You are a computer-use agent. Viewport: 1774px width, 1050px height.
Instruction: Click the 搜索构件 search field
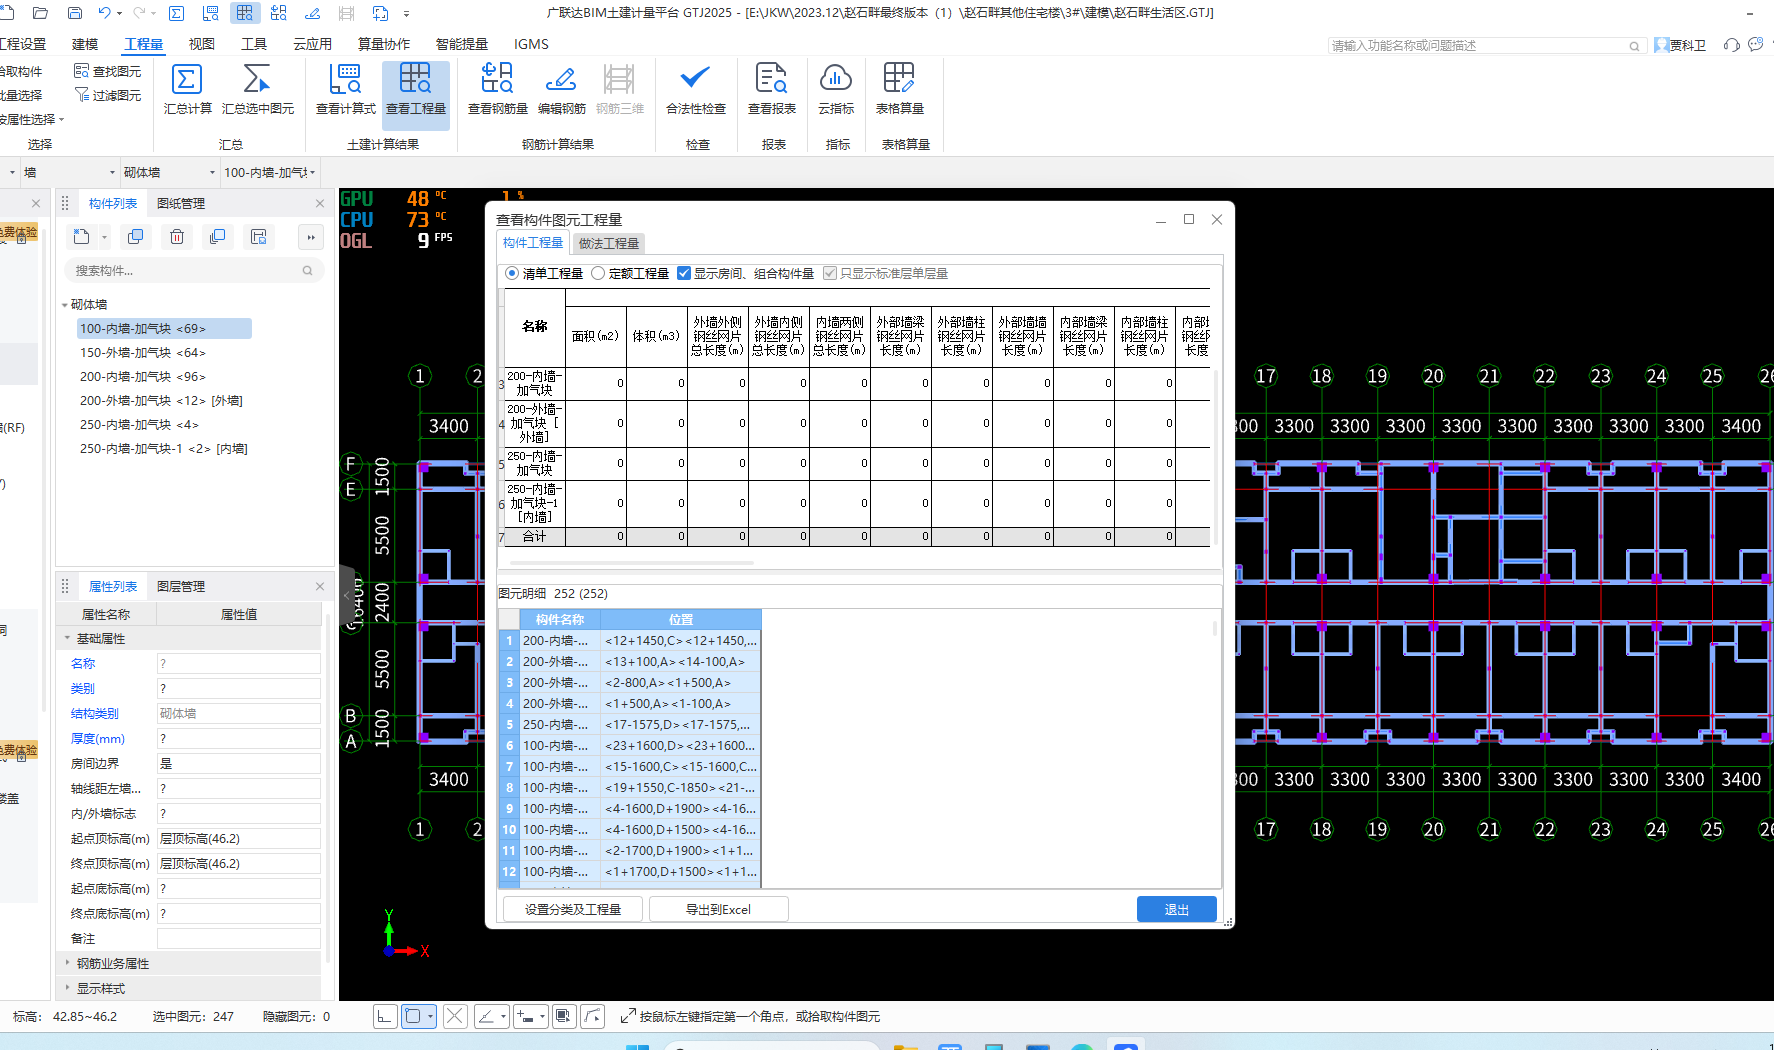point(192,270)
